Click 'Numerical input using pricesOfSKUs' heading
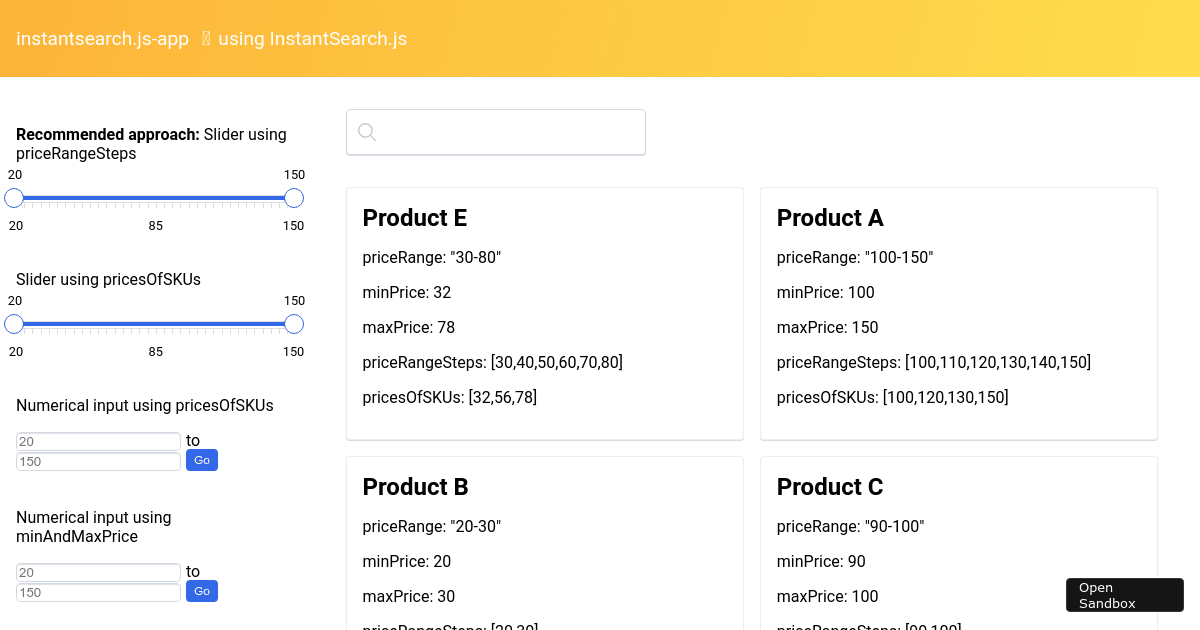The width and height of the screenshot is (1200, 630). click(145, 405)
